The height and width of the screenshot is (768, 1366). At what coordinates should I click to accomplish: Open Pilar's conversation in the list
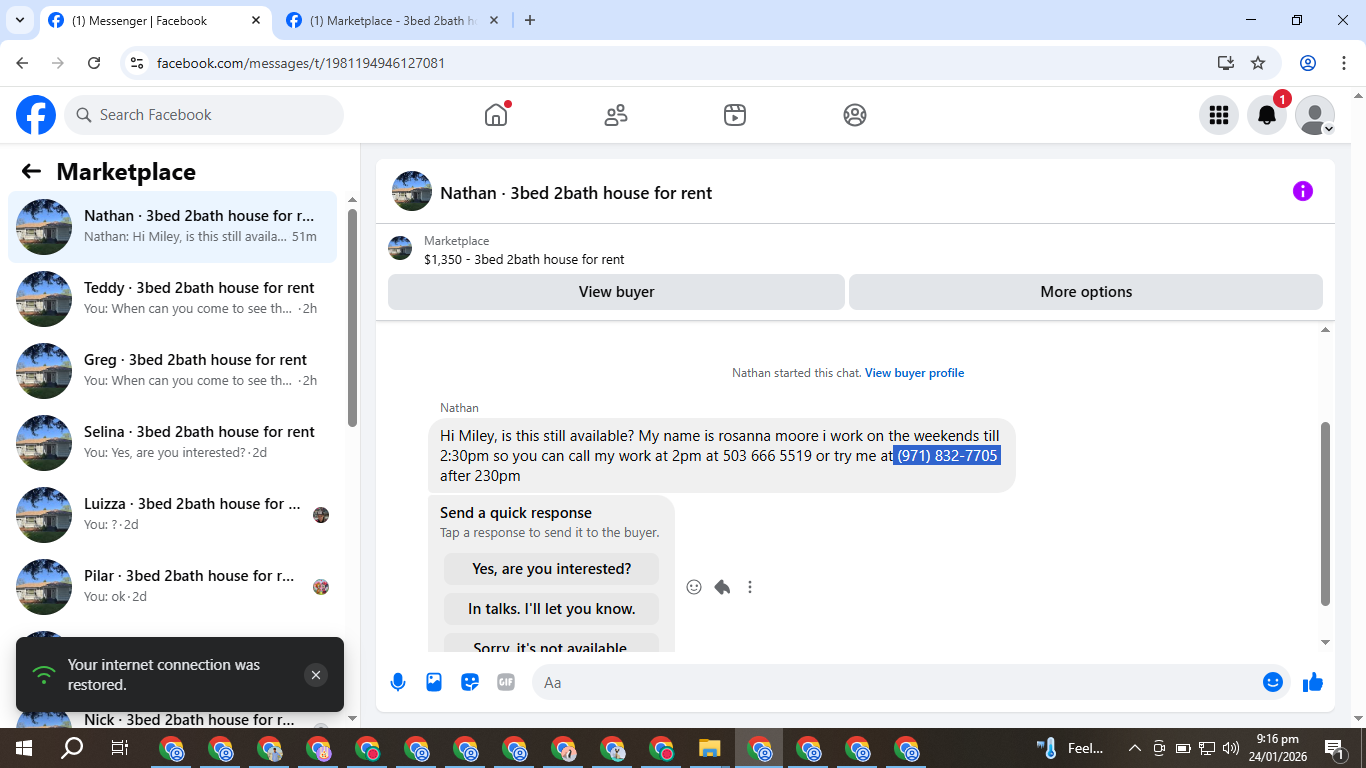pyautogui.click(x=173, y=587)
